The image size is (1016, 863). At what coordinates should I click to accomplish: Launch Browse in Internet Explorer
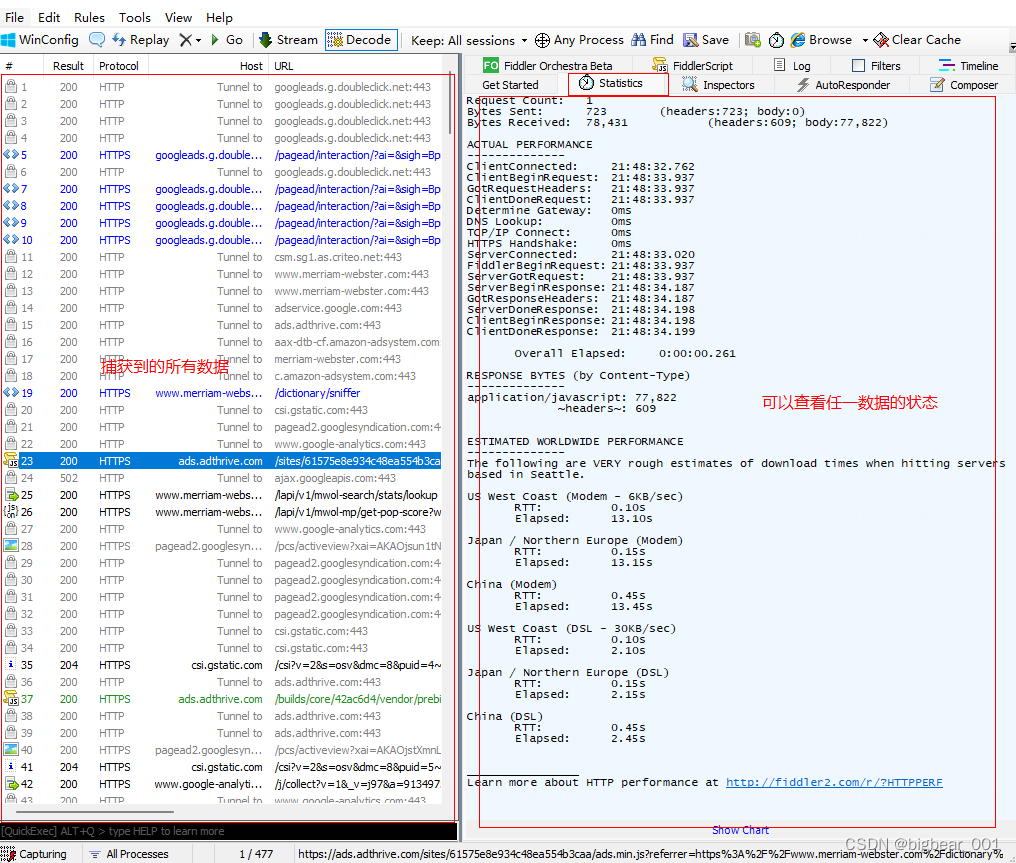(x=822, y=40)
